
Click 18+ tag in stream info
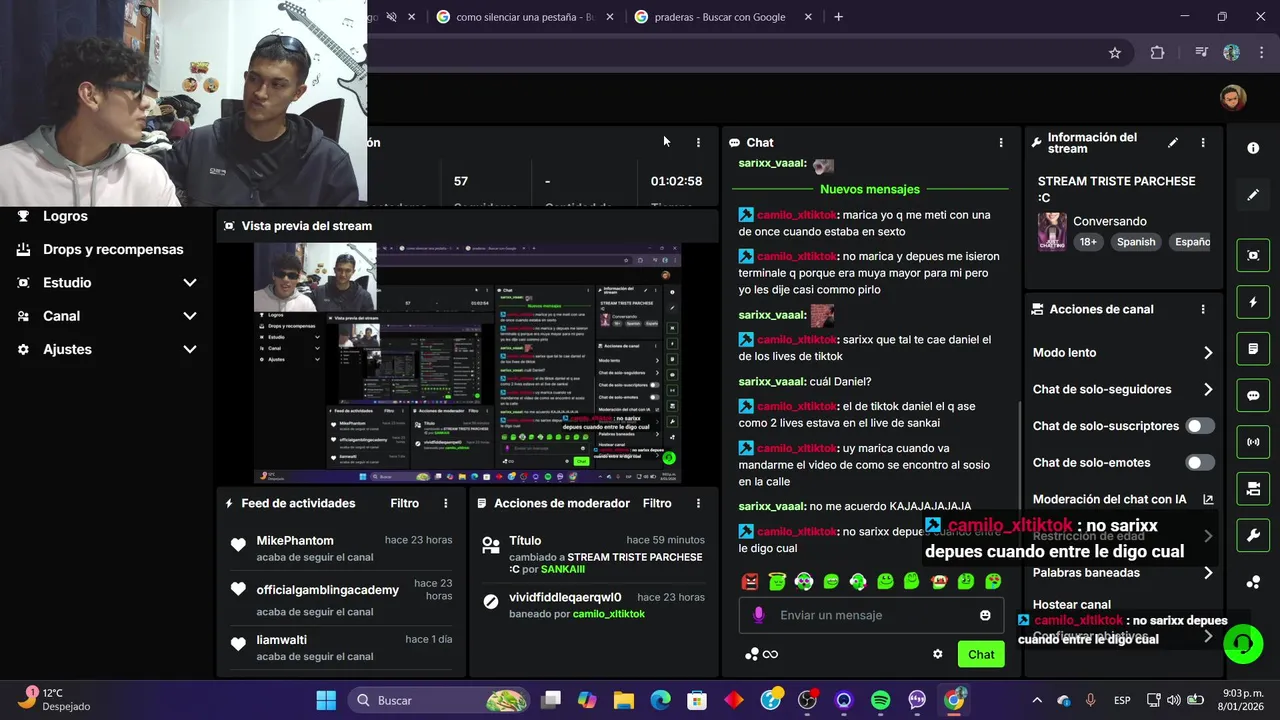1088,242
